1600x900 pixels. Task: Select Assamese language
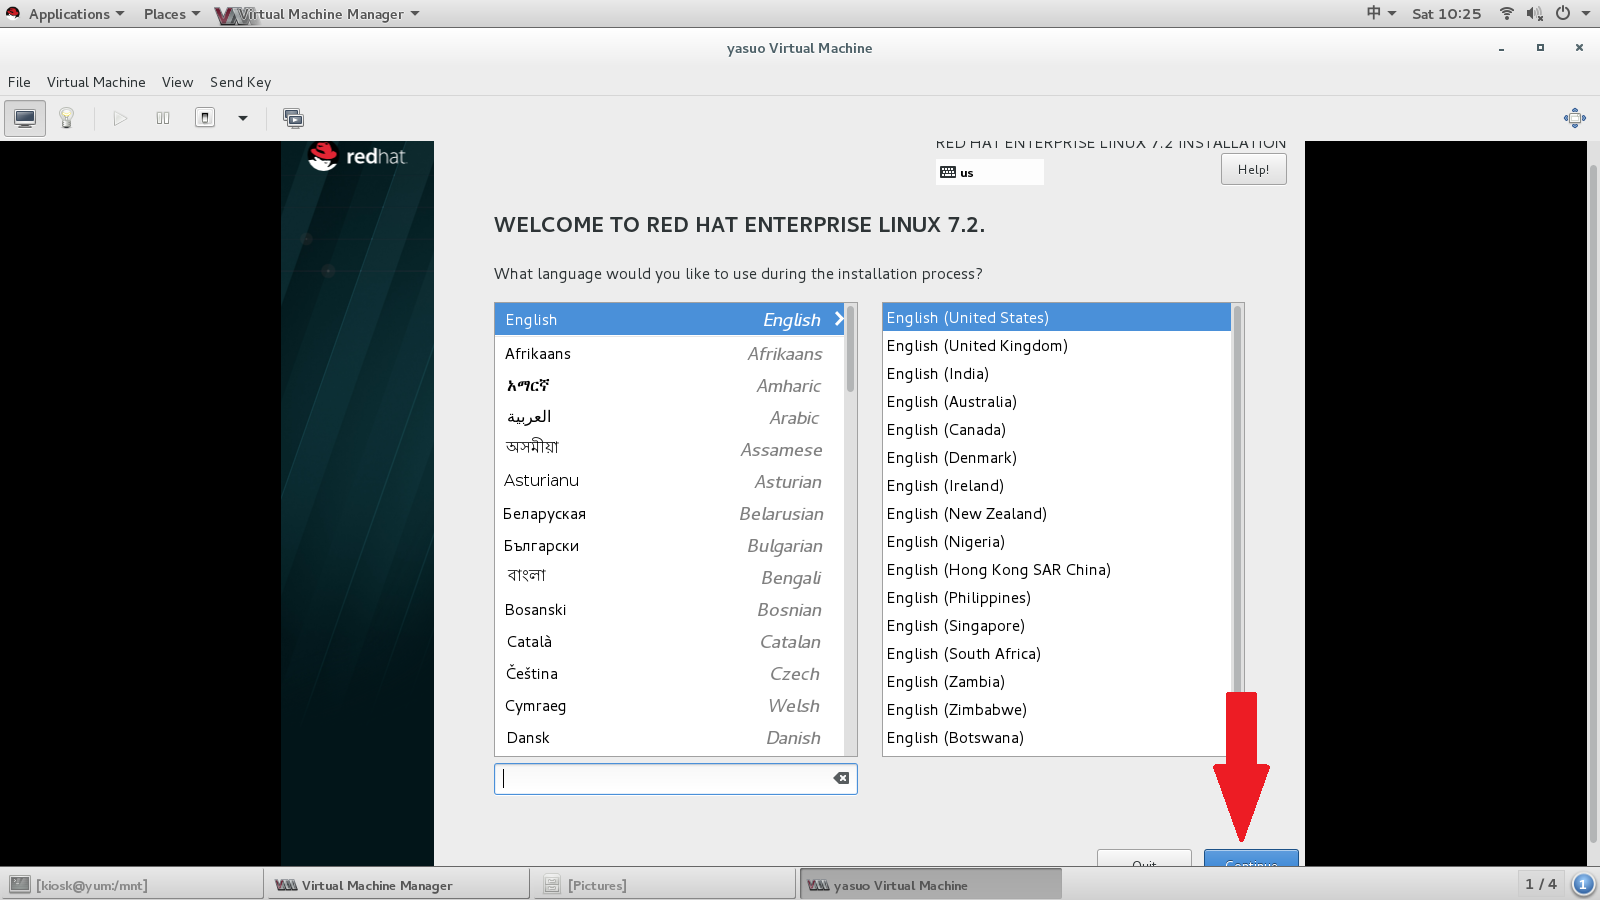[669, 450]
